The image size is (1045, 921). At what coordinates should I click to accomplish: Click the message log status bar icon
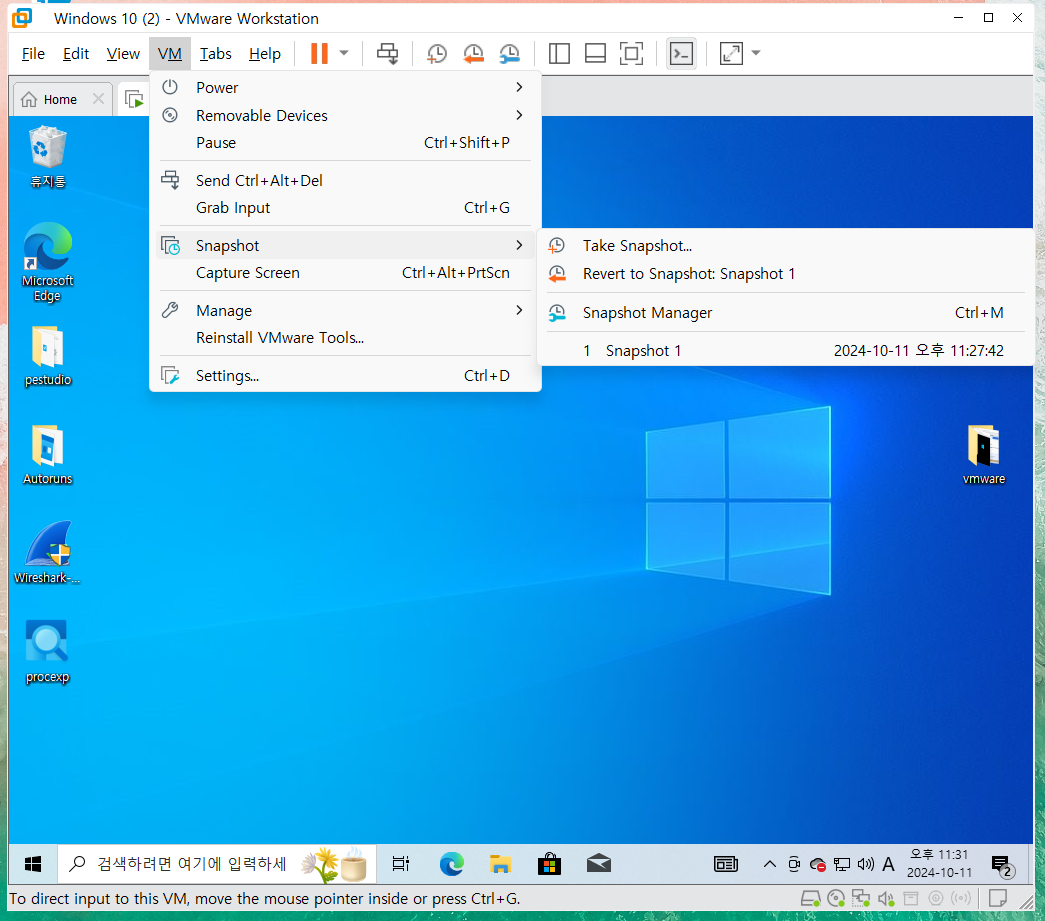click(998, 898)
